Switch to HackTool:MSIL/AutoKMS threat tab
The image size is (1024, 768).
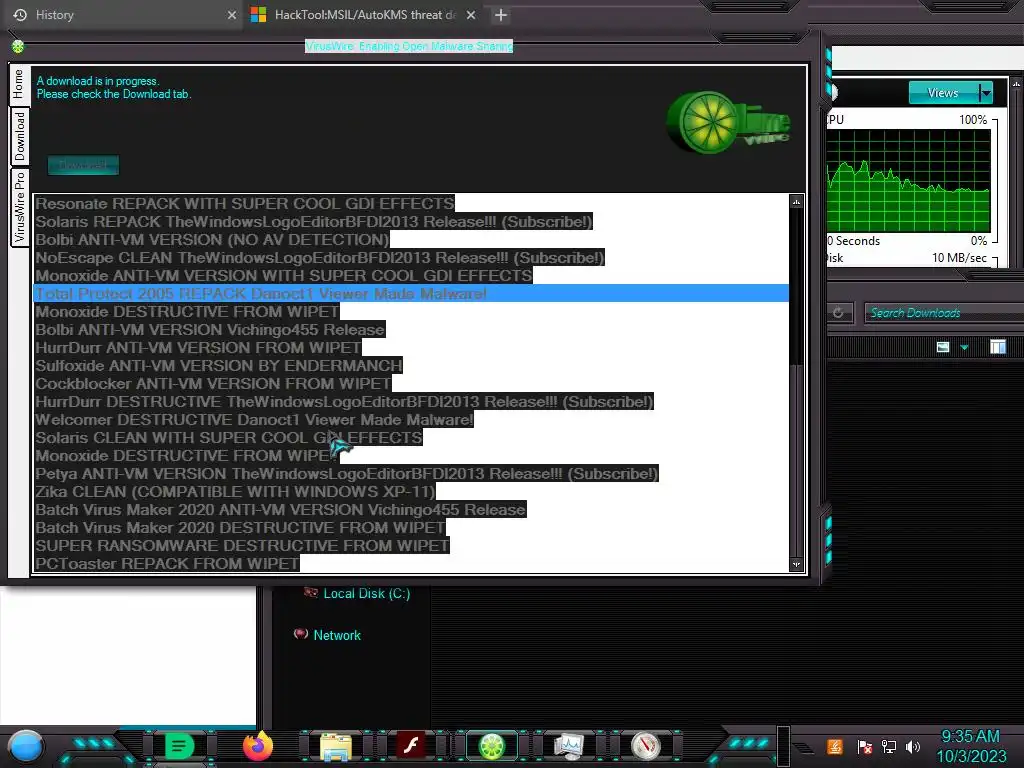pyautogui.click(x=364, y=15)
